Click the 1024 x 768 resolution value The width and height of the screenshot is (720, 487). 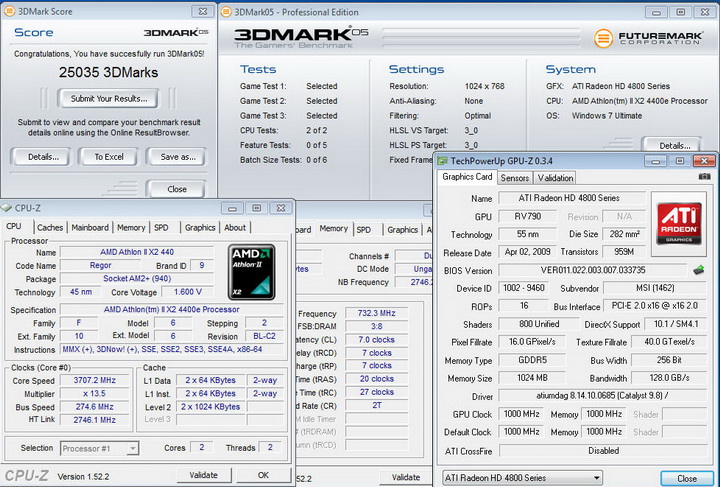pos(484,86)
